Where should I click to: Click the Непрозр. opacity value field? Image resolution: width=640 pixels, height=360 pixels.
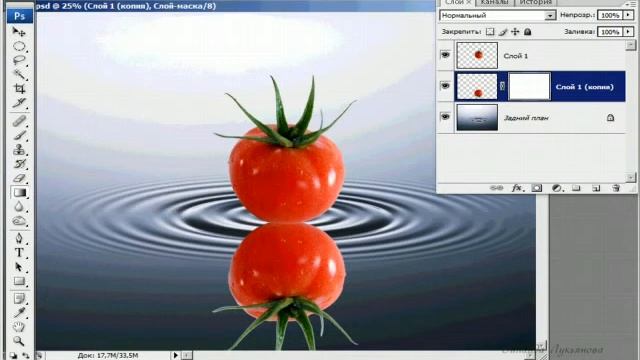pyautogui.click(x=610, y=15)
